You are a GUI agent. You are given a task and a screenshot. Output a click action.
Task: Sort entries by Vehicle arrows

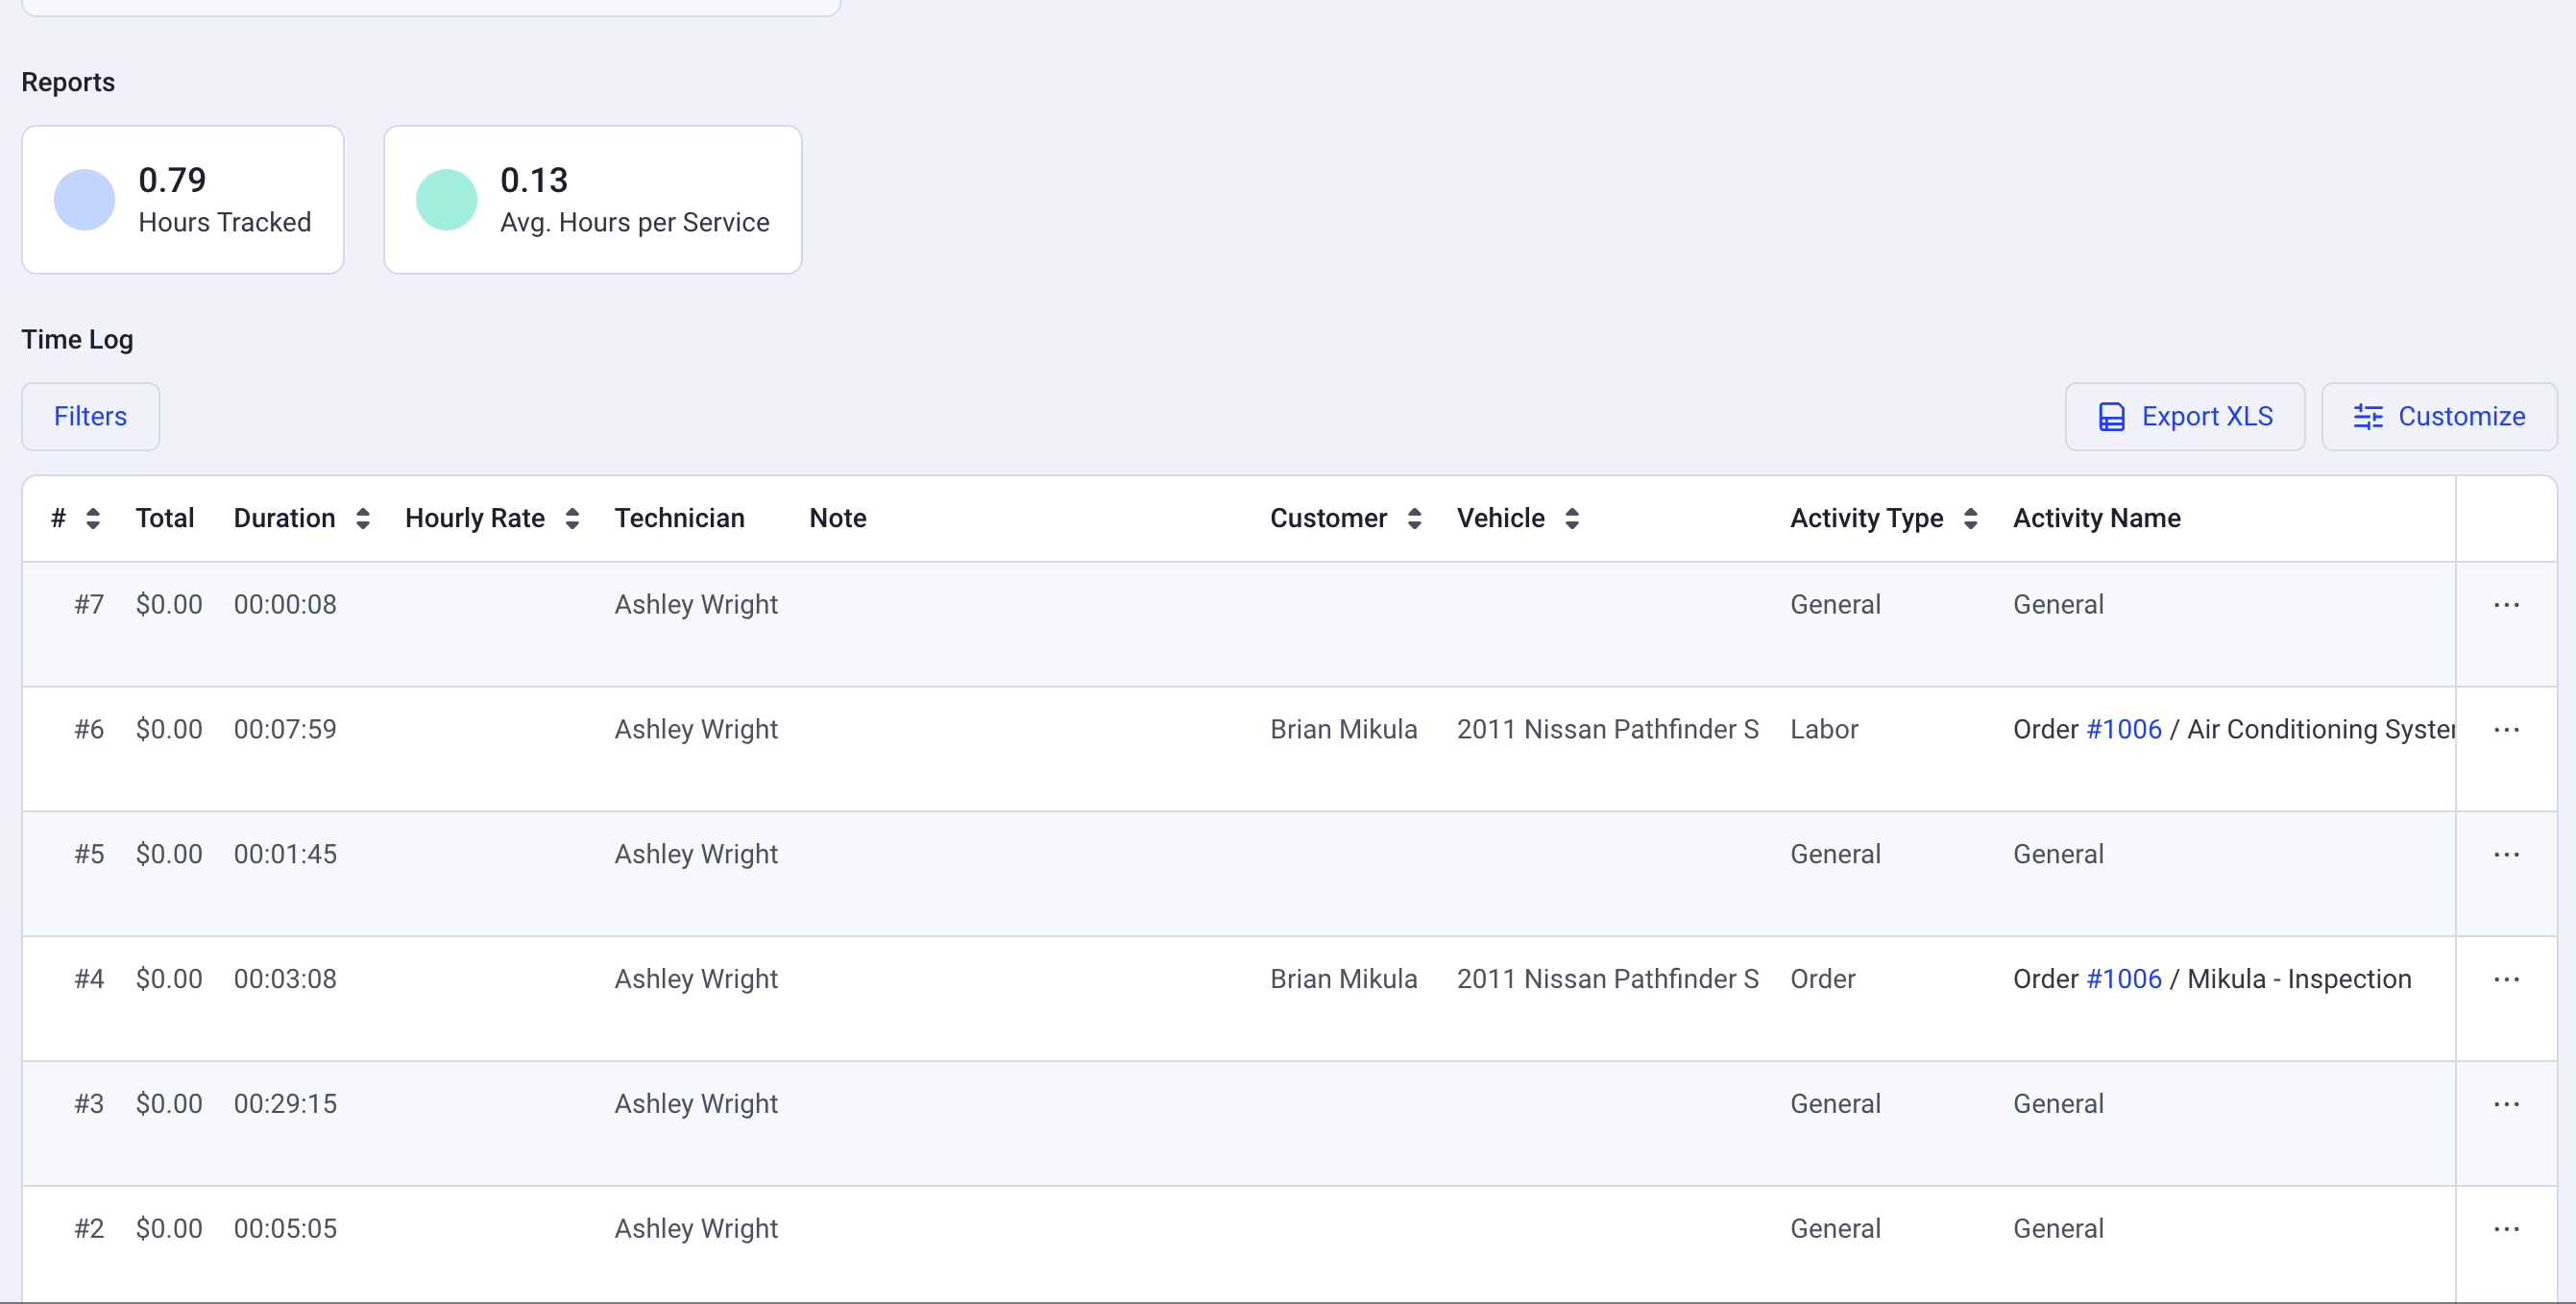tap(1572, 518)
